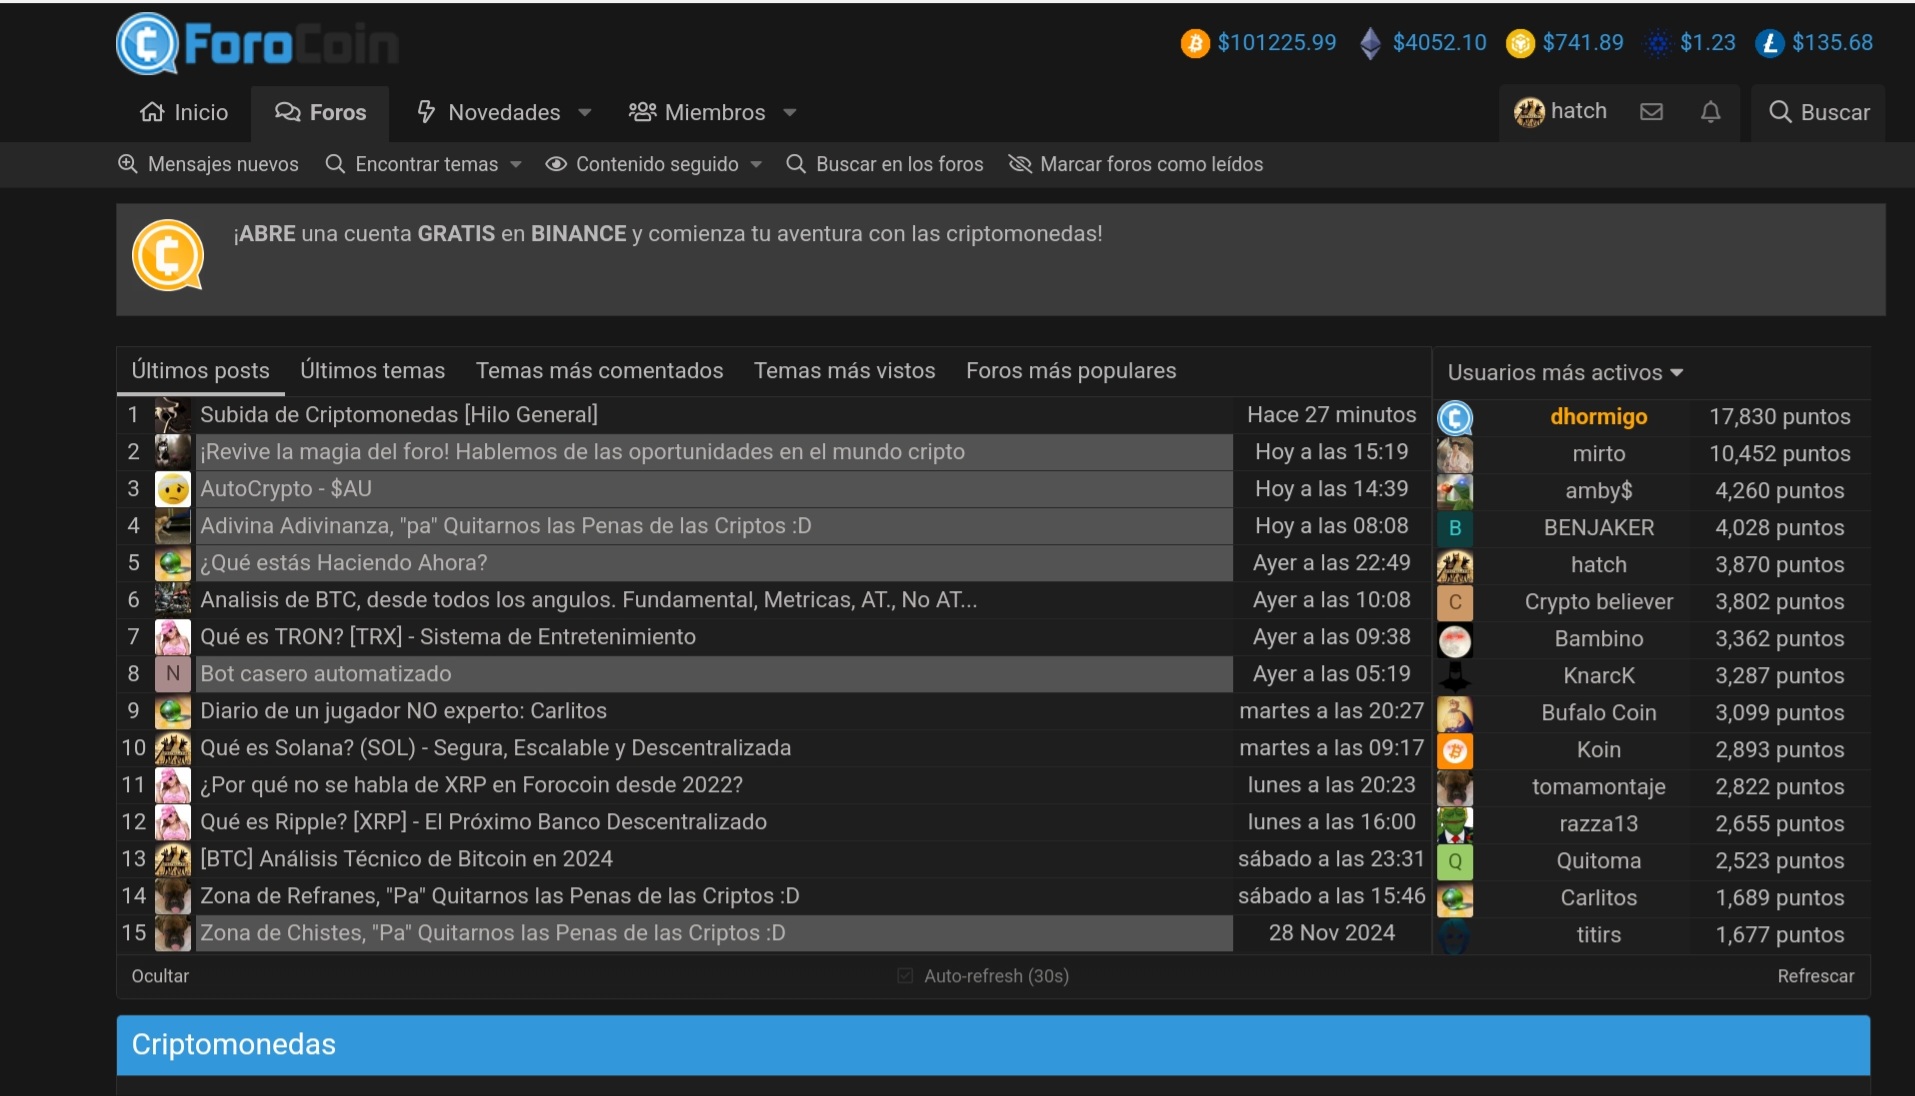The image size is (1915, 1096).
Task: Click the Refrescar button
Action: coord(1815,976)
